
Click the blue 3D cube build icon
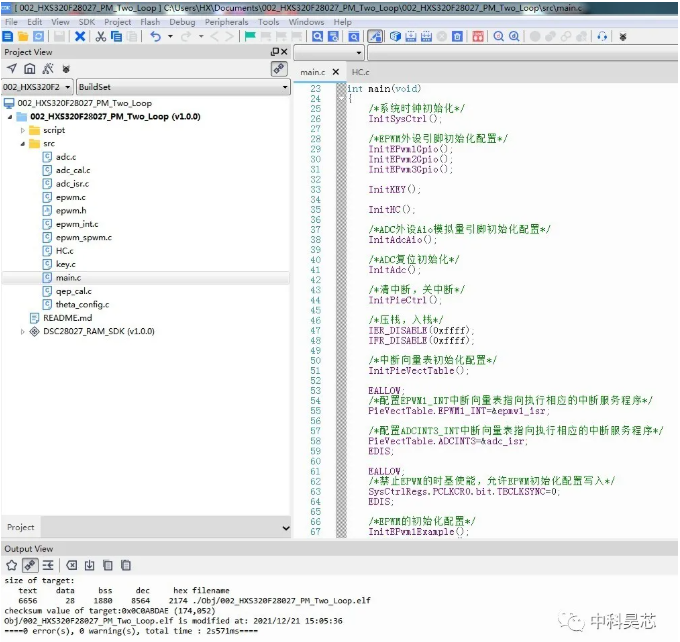click(x=395, y=36)
